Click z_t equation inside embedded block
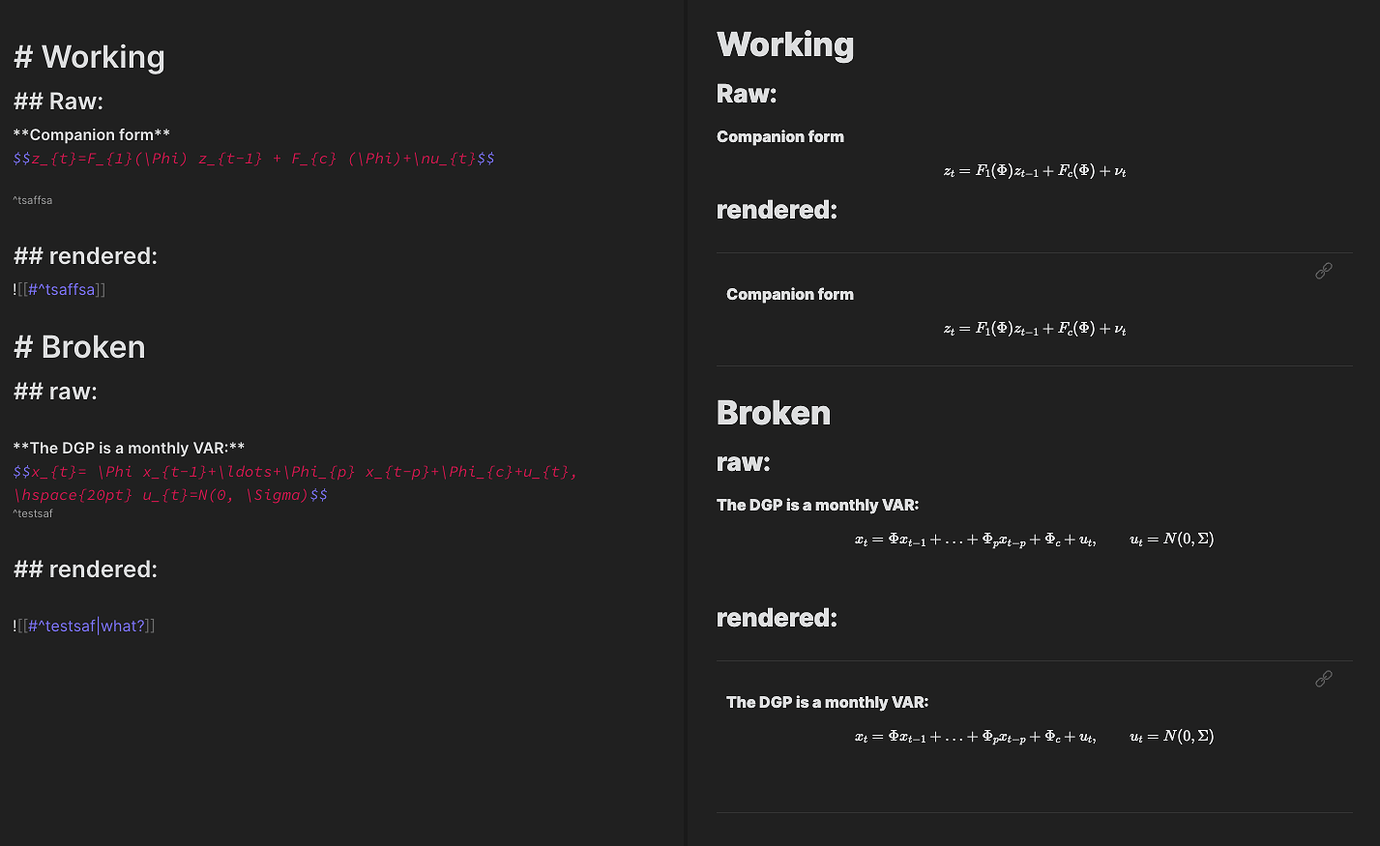Screen dimensions: 1380x846 pos(1035,329)
